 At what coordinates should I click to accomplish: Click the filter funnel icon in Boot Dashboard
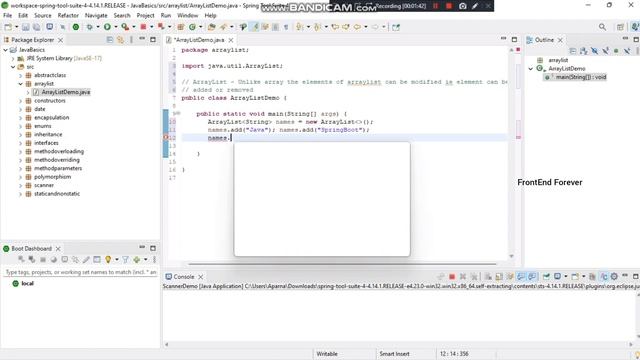pyautogui.click(x=125, y=260)
